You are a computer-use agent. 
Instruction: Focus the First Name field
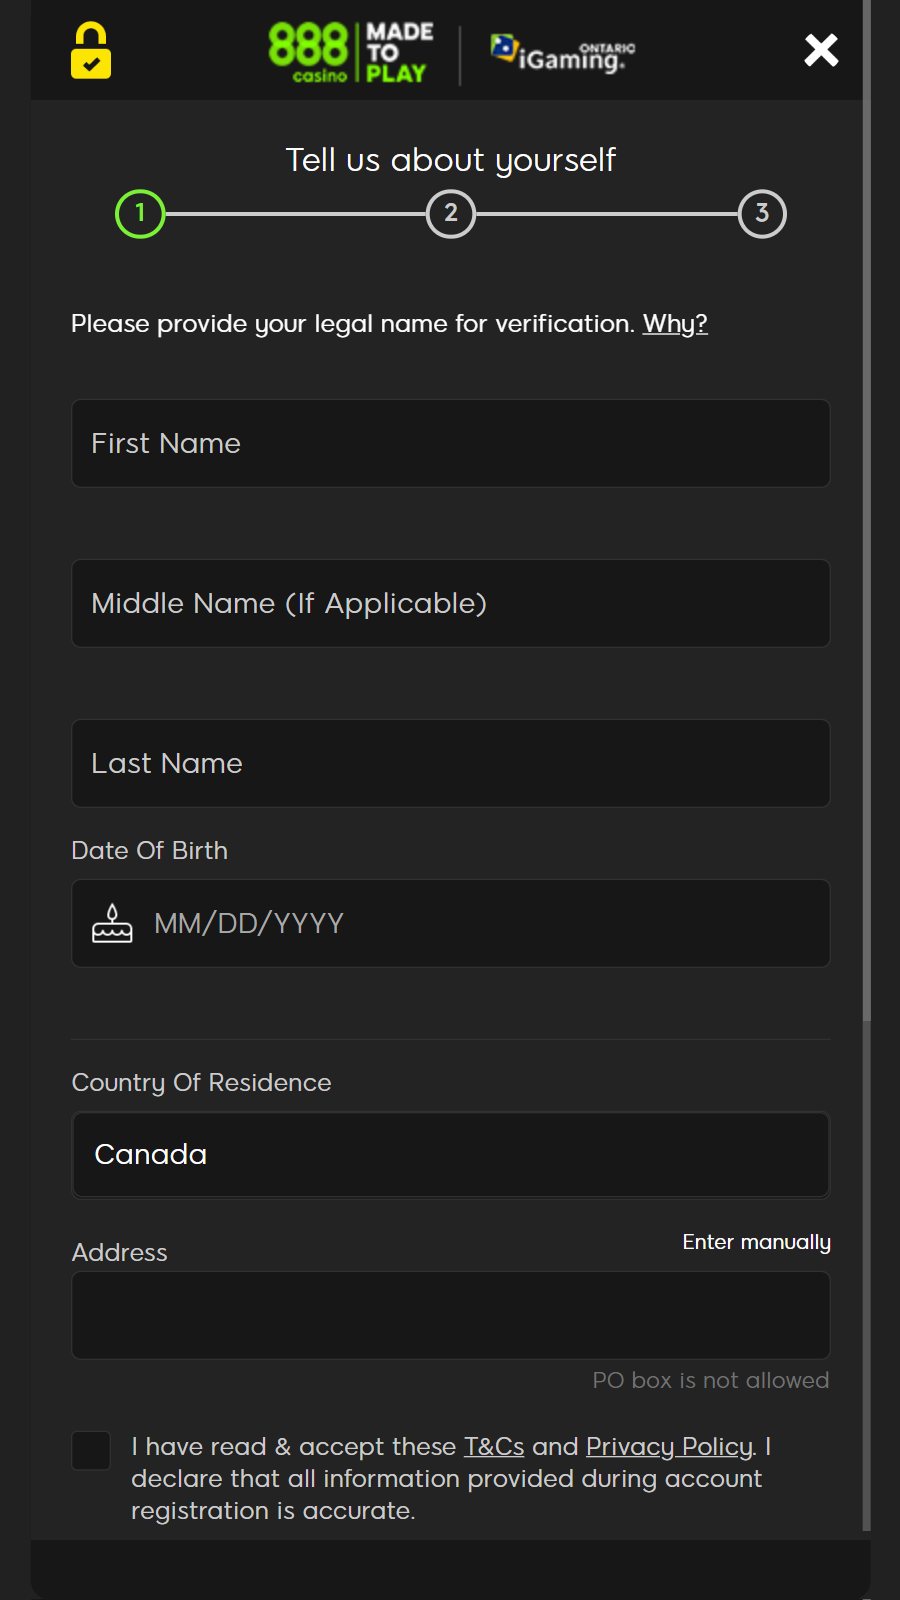pyautogui.click(x=450, y=444)
